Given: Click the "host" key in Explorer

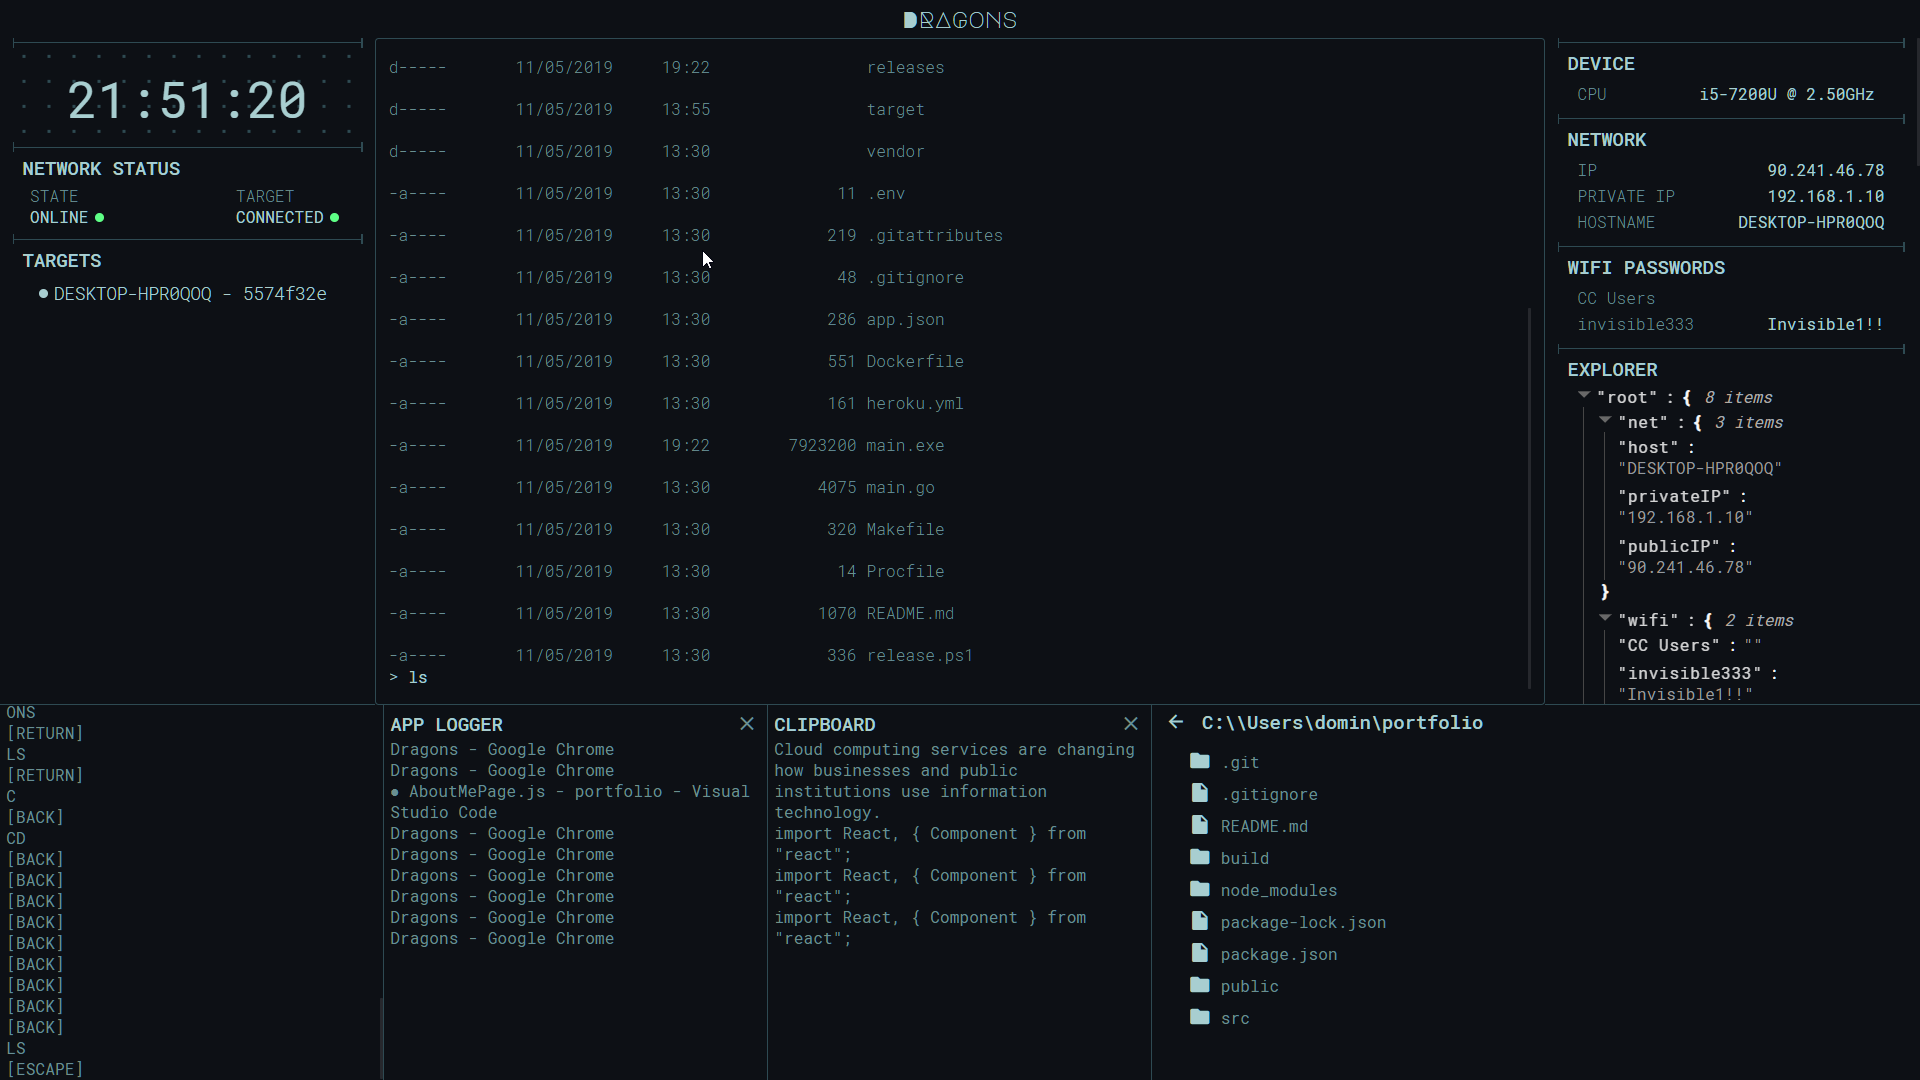Looking at the screenshot, I should tap(1647, 448).
